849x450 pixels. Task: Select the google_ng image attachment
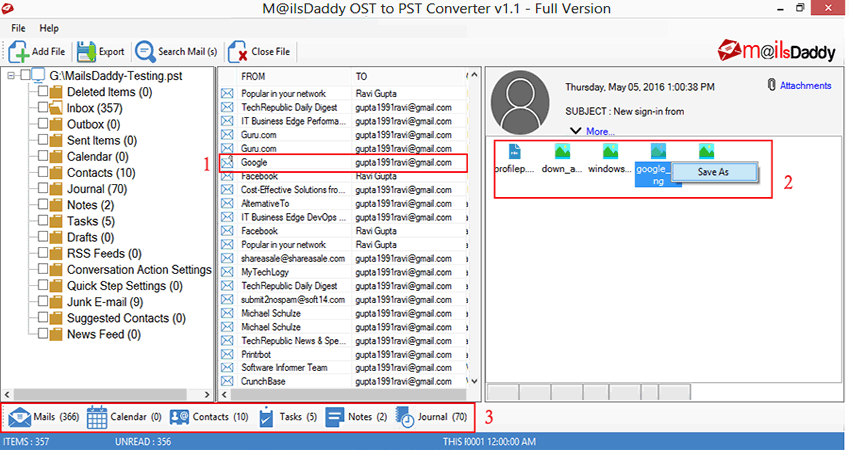658,151
